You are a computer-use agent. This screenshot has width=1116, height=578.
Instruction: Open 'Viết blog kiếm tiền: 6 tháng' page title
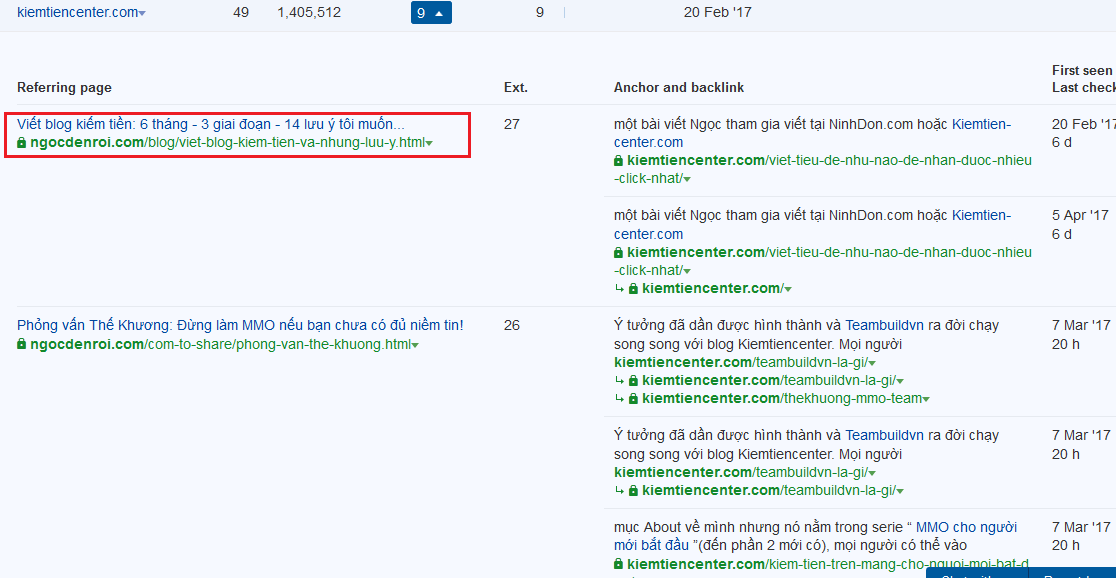[211, 125]
